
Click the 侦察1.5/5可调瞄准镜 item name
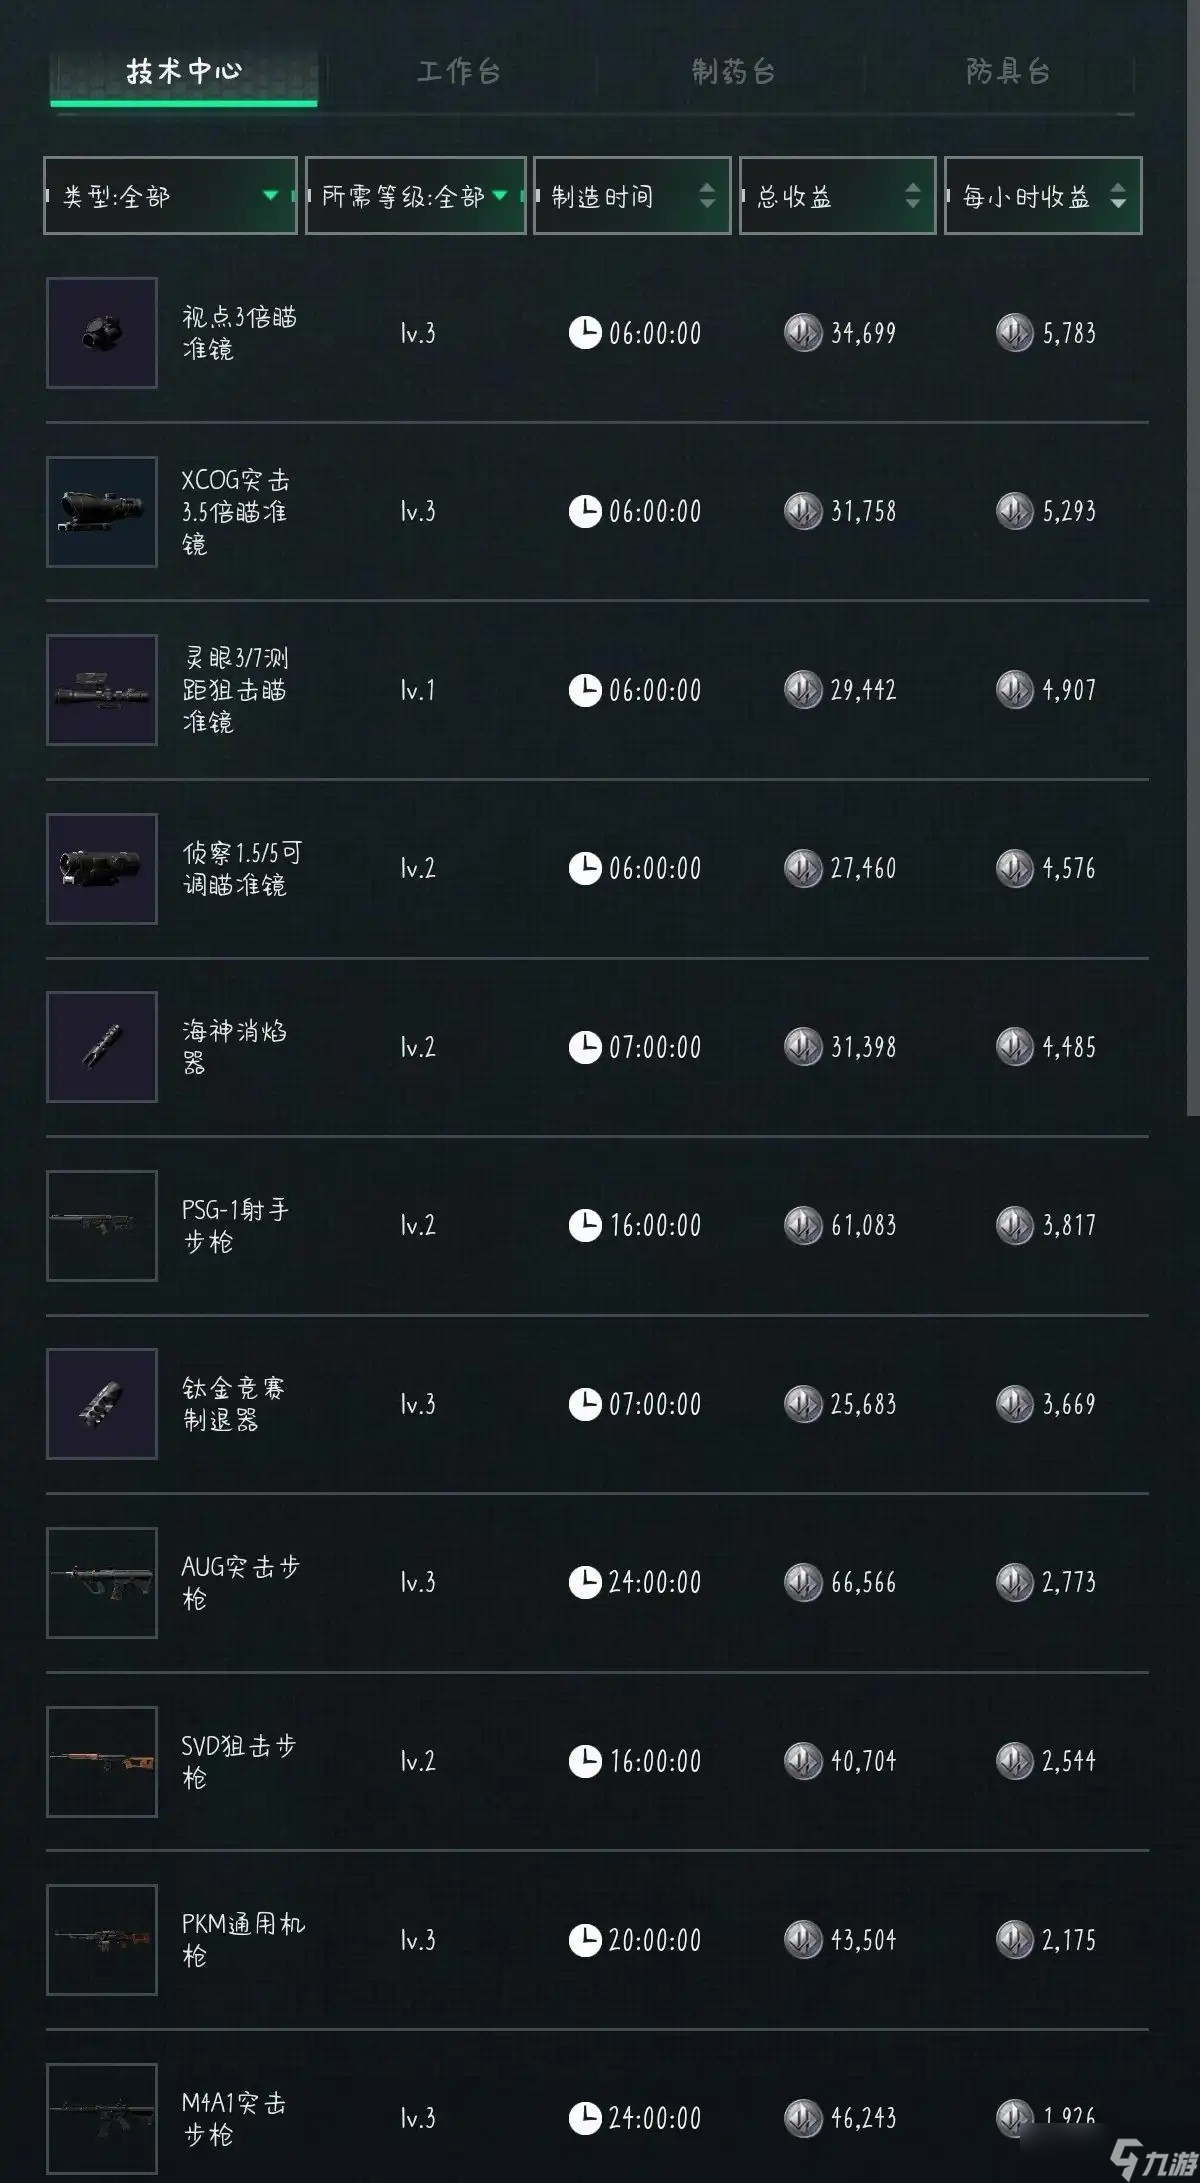coord(241,869)
